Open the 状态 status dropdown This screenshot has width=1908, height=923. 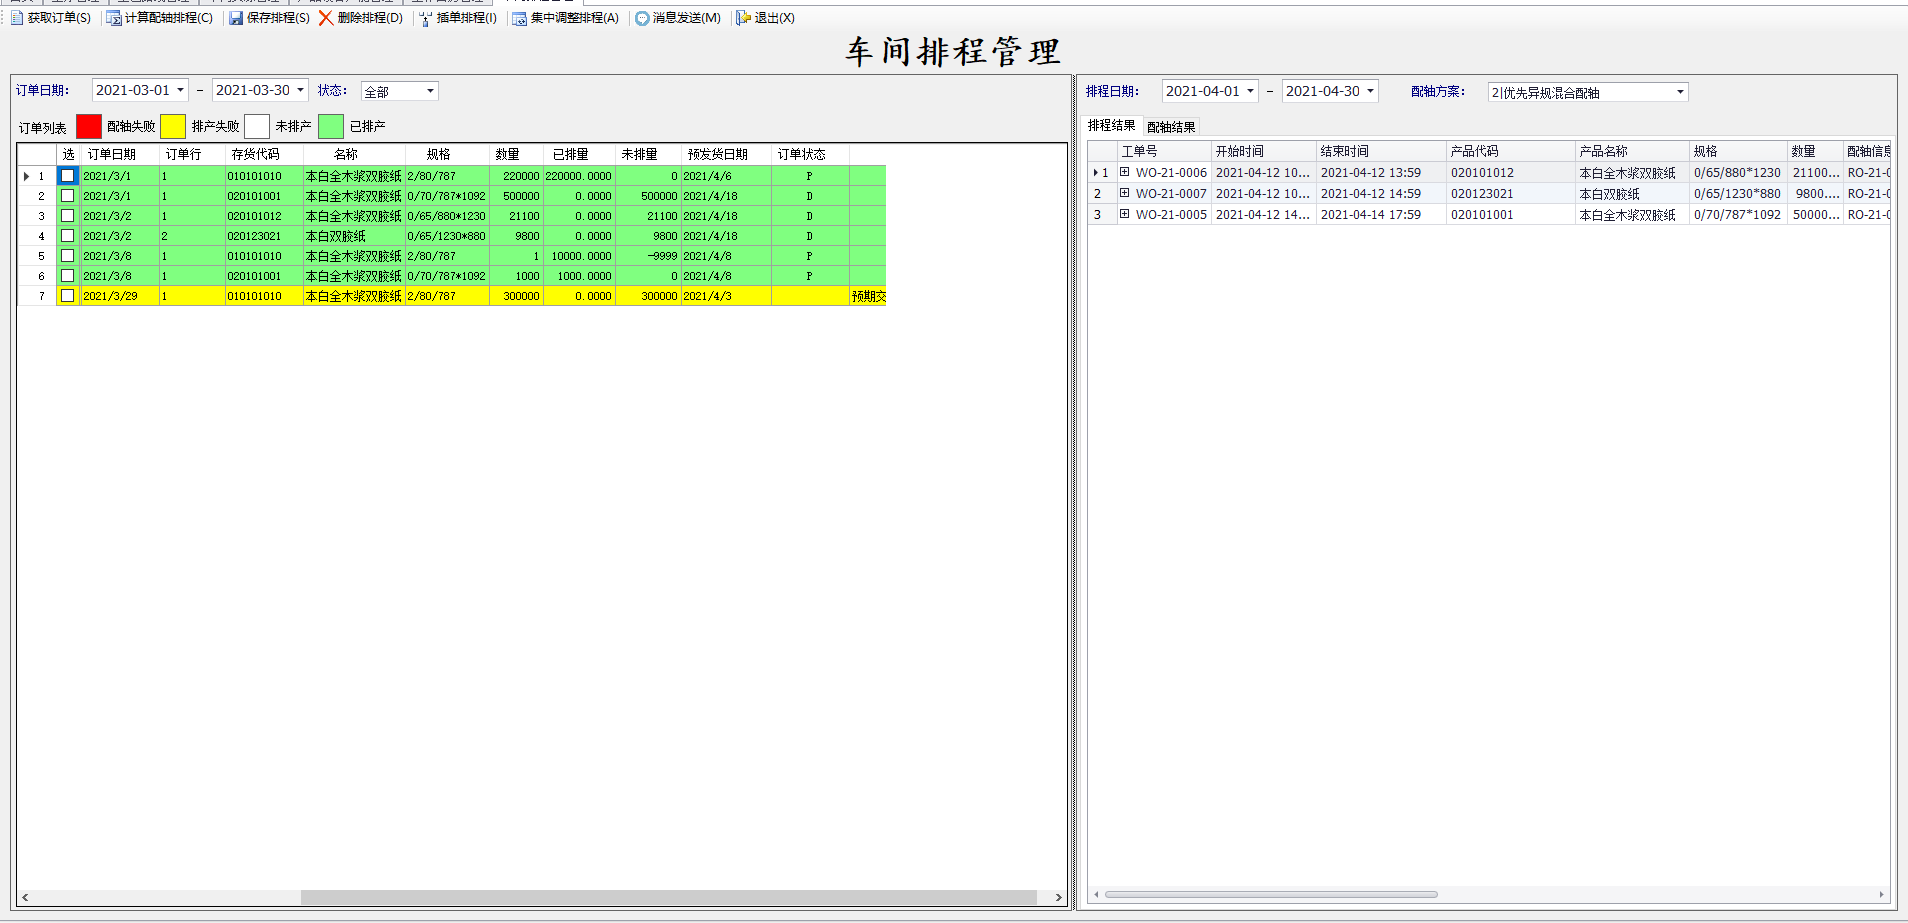tap(430, 91)
